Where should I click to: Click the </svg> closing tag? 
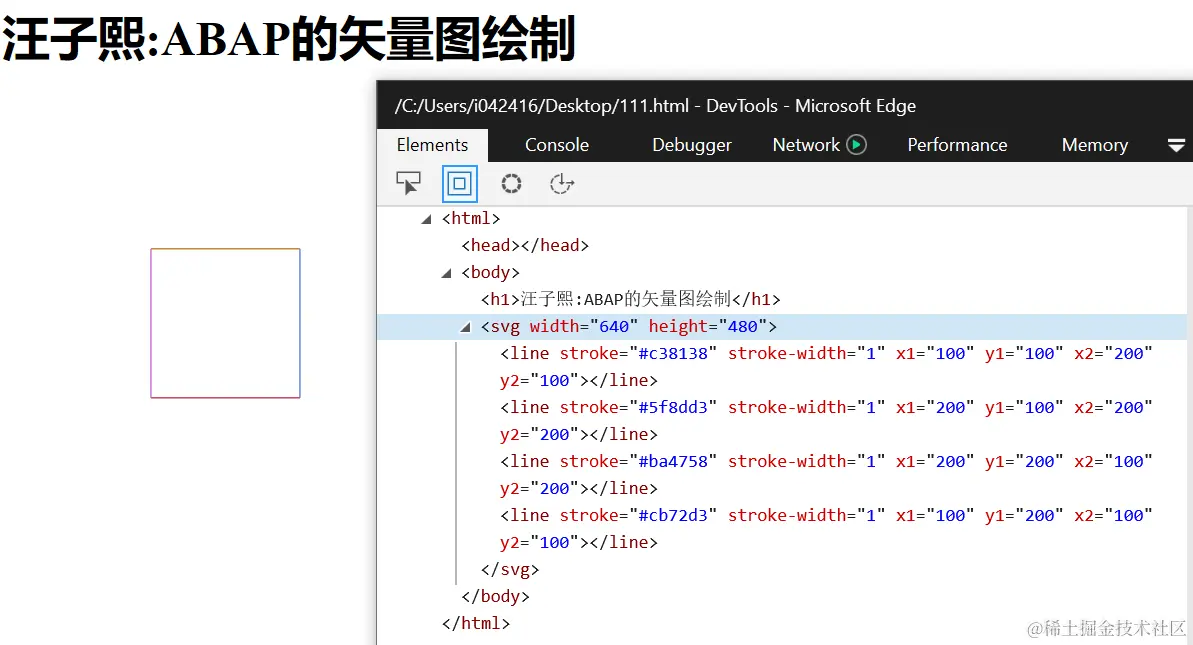tap(510, 569)
